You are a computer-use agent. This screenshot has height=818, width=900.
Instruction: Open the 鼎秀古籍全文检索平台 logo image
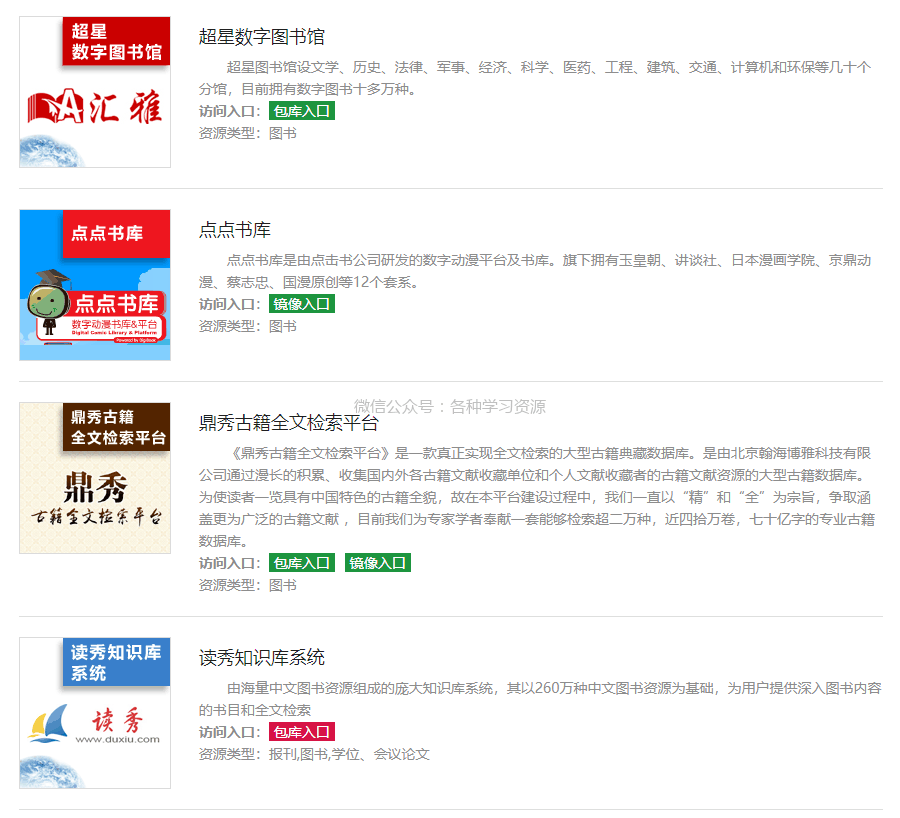(94, 477)
